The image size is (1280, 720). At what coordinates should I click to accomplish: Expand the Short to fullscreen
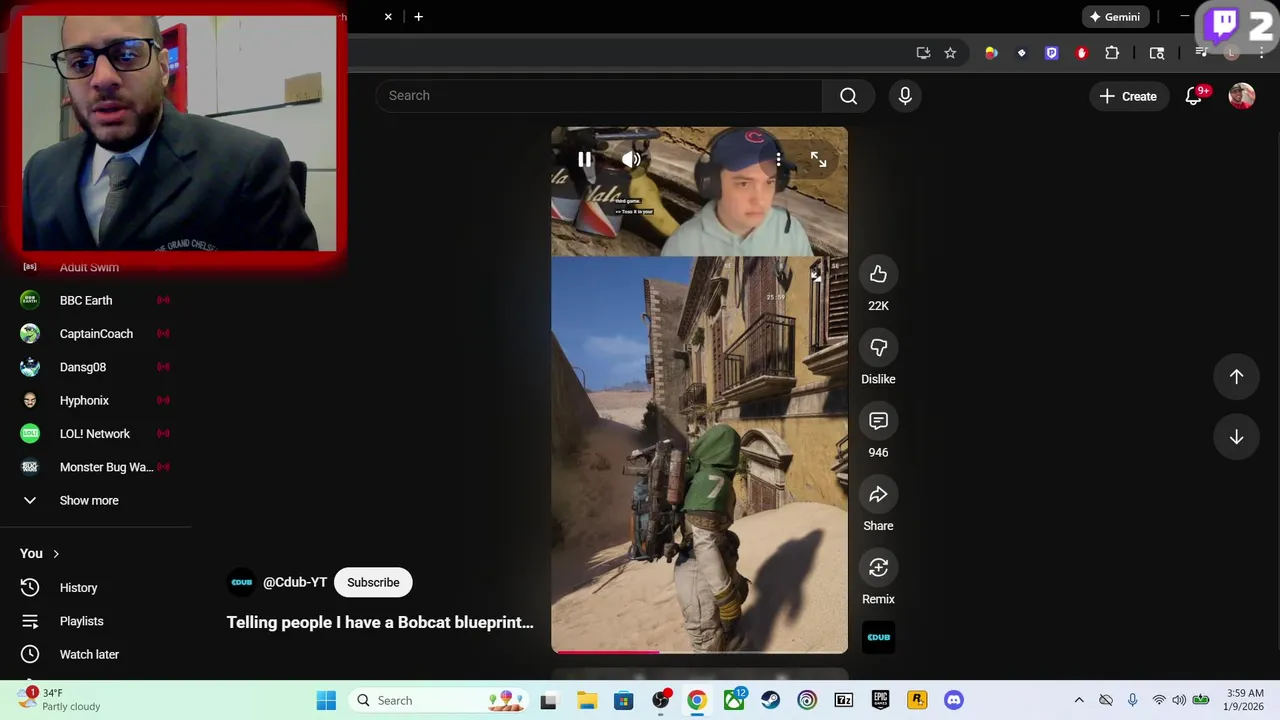coord(818,159)
